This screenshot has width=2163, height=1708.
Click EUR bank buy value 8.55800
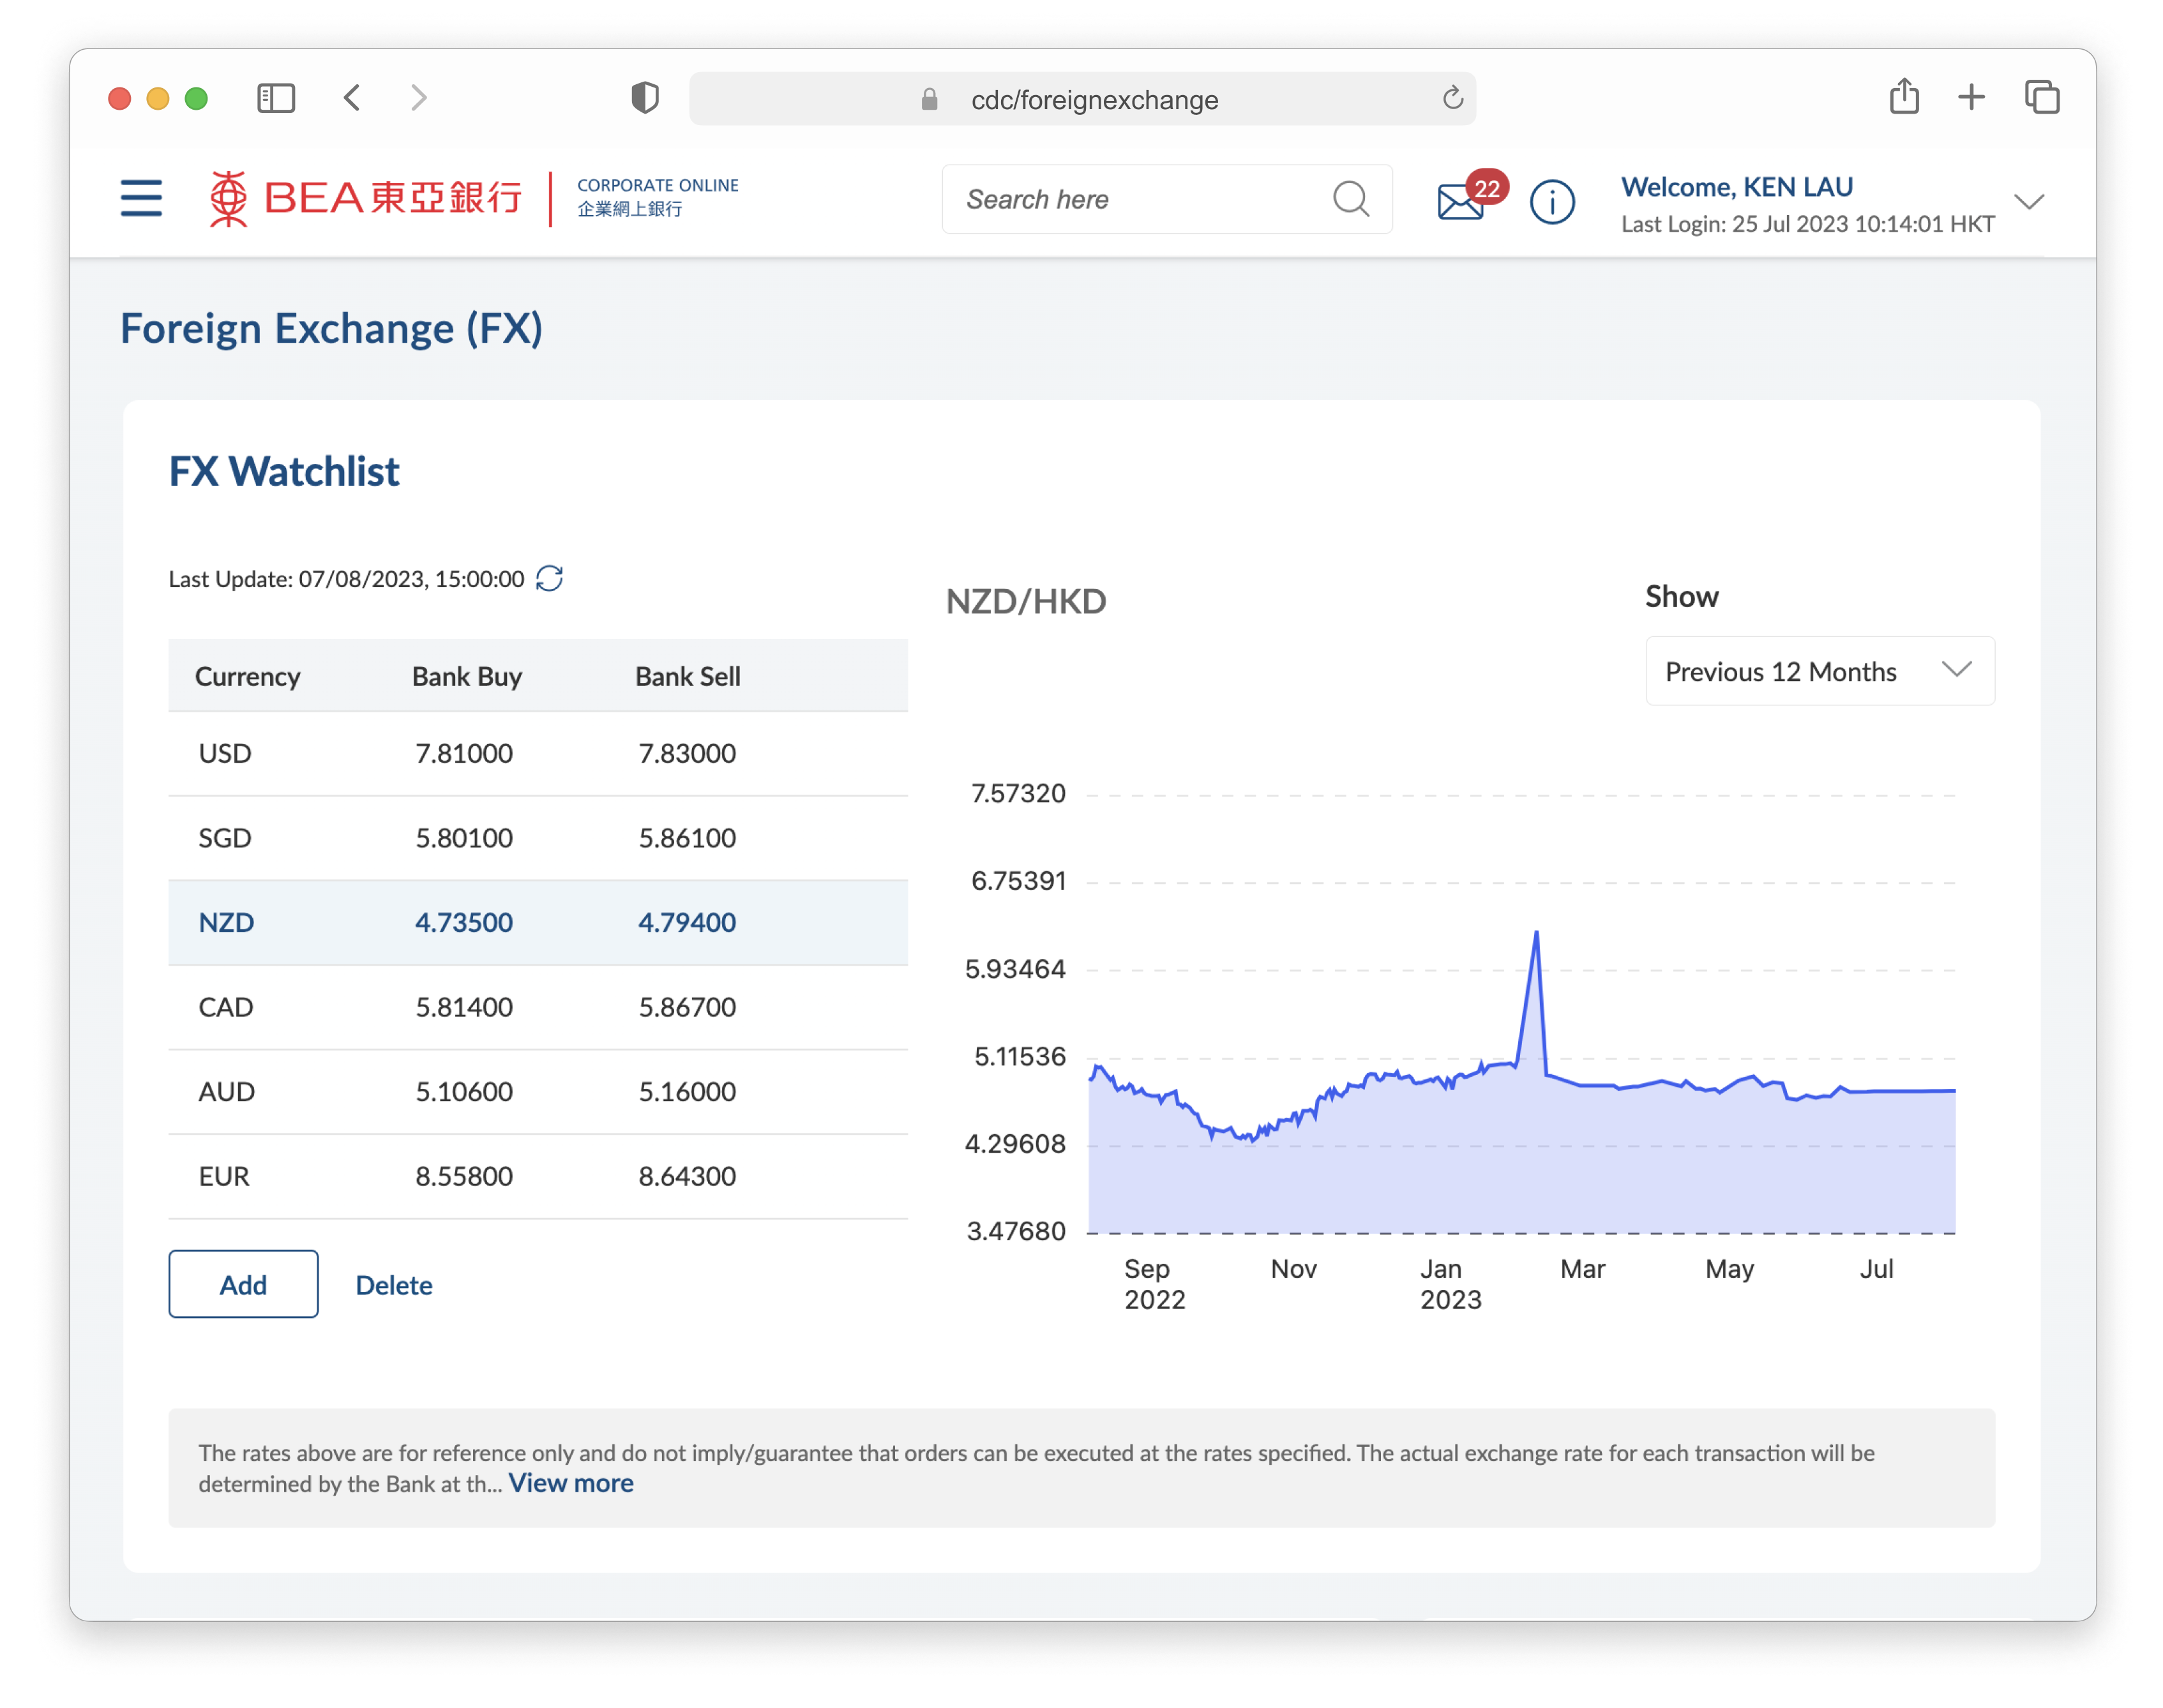(464, 1176)
